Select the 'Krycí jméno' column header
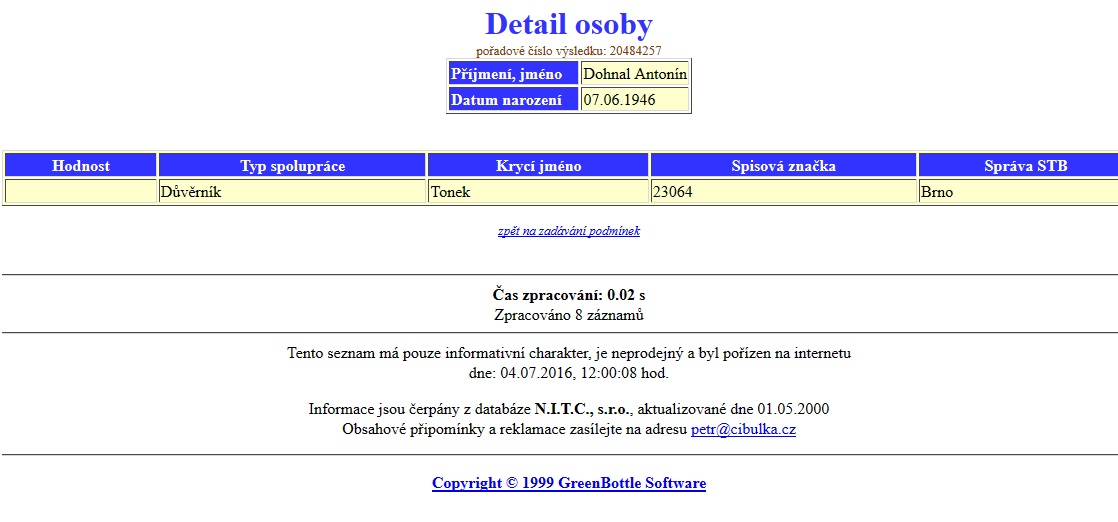 [538, 166]
